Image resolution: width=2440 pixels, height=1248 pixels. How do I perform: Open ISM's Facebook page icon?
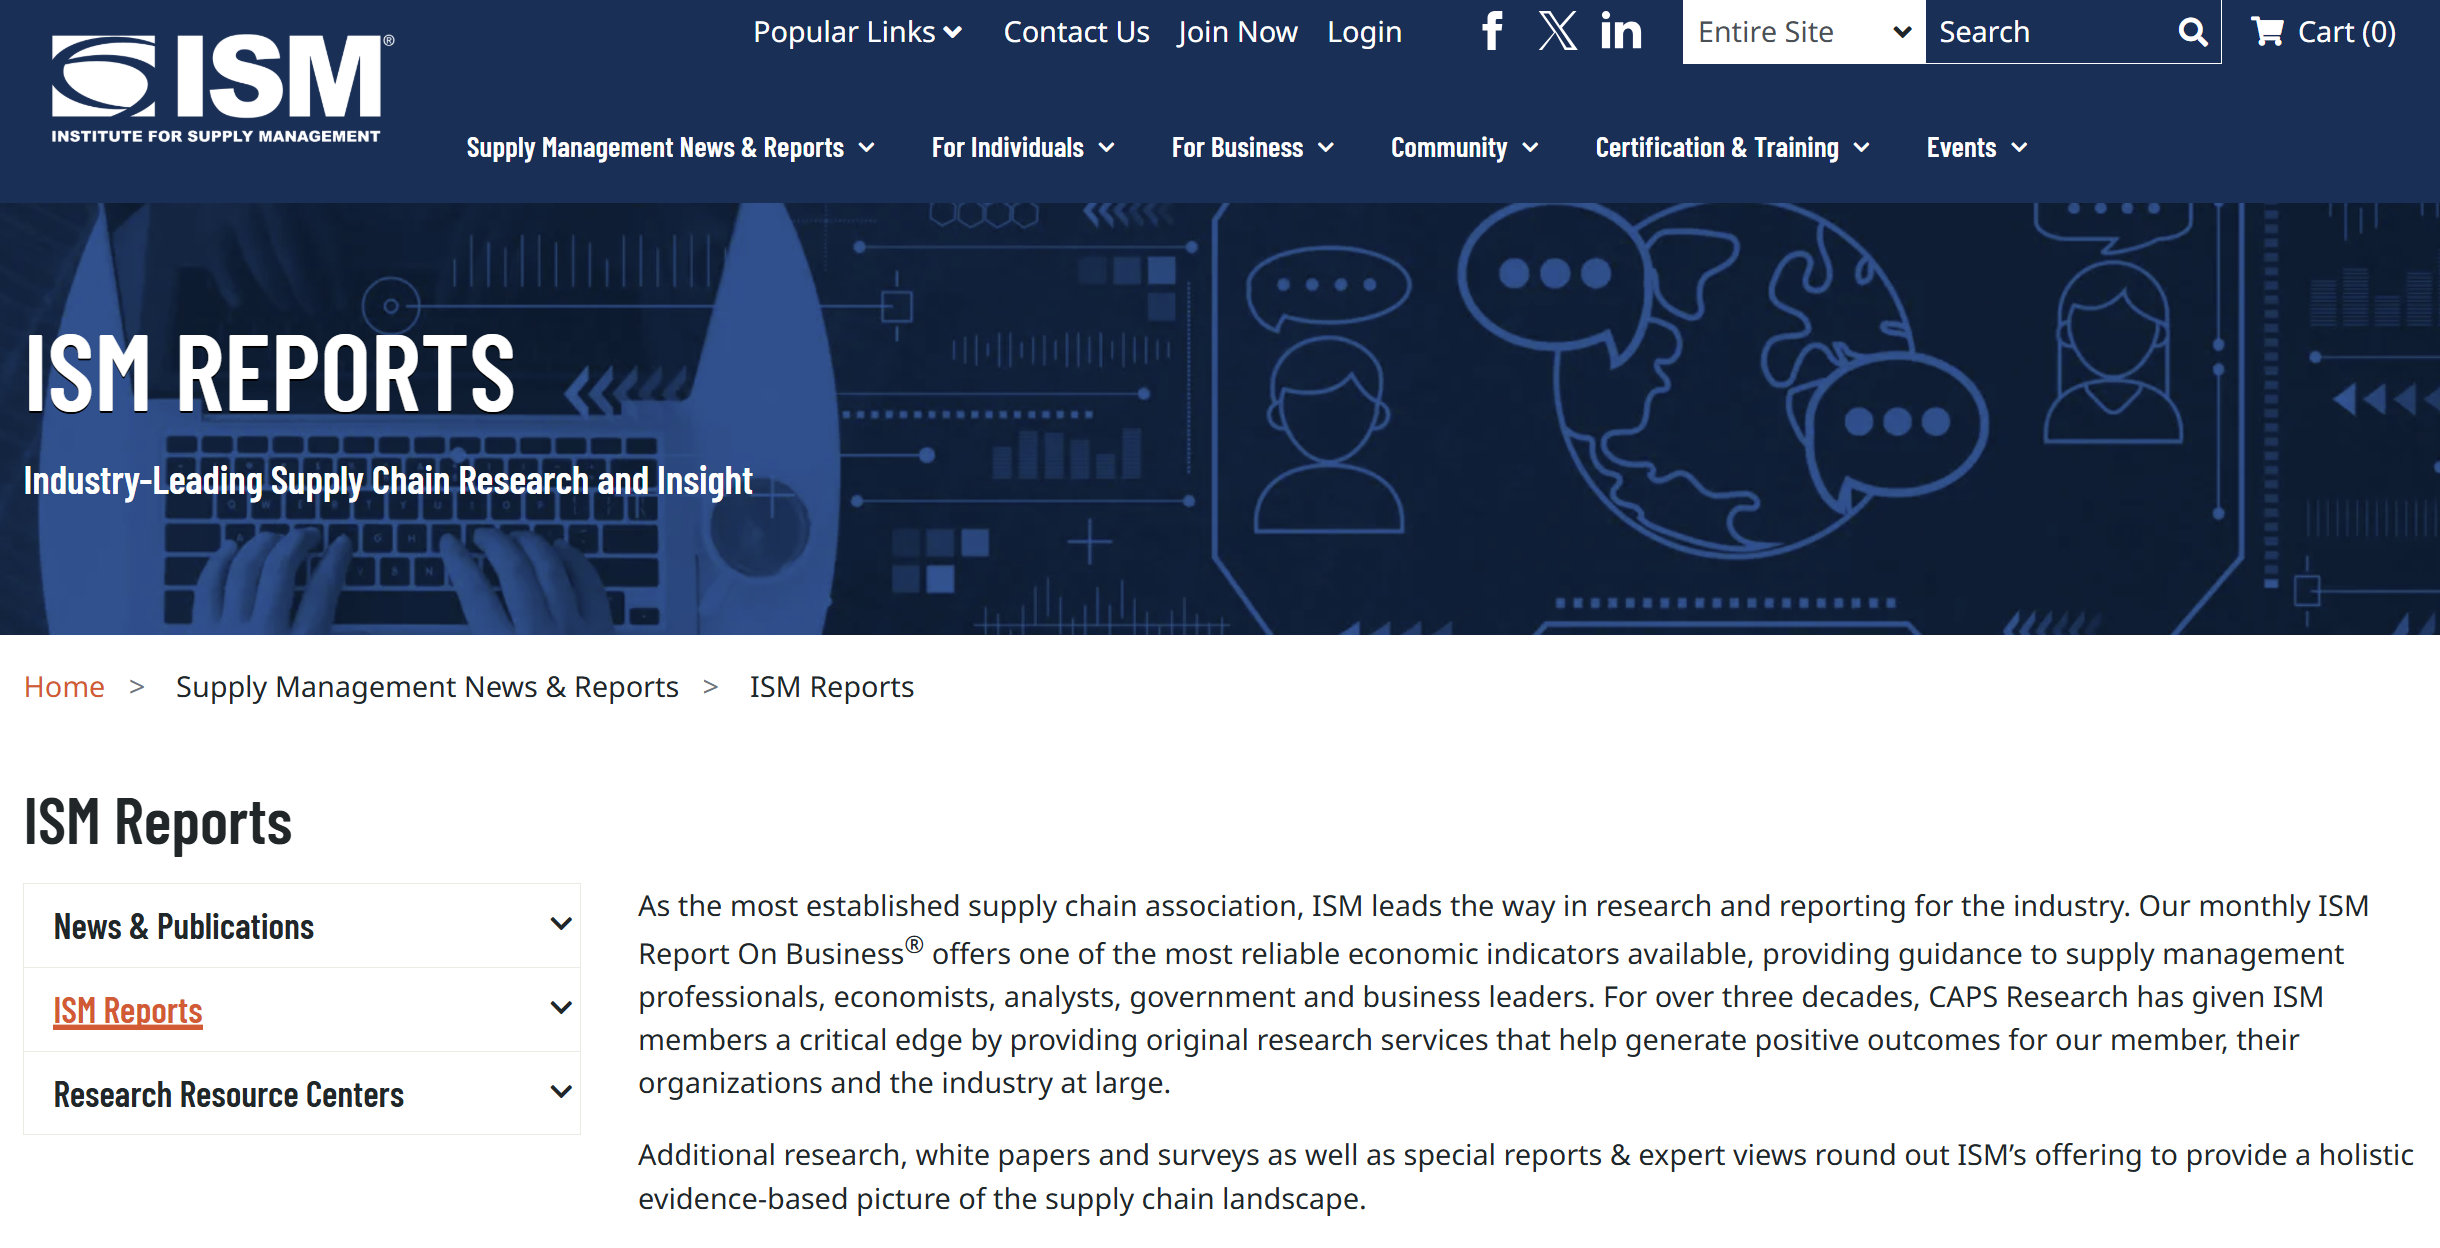click(x=1492, y=31)
